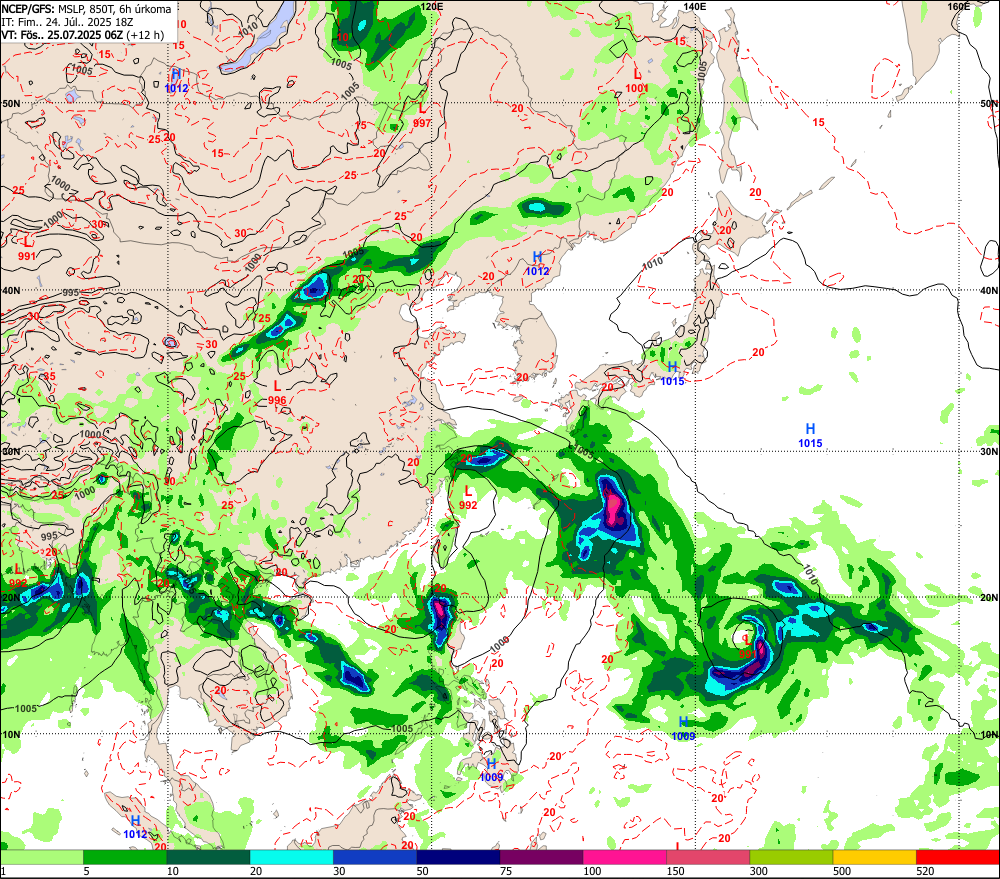Click the legend value 150
Screen dimensions: 1000x879
click(675, 871)
